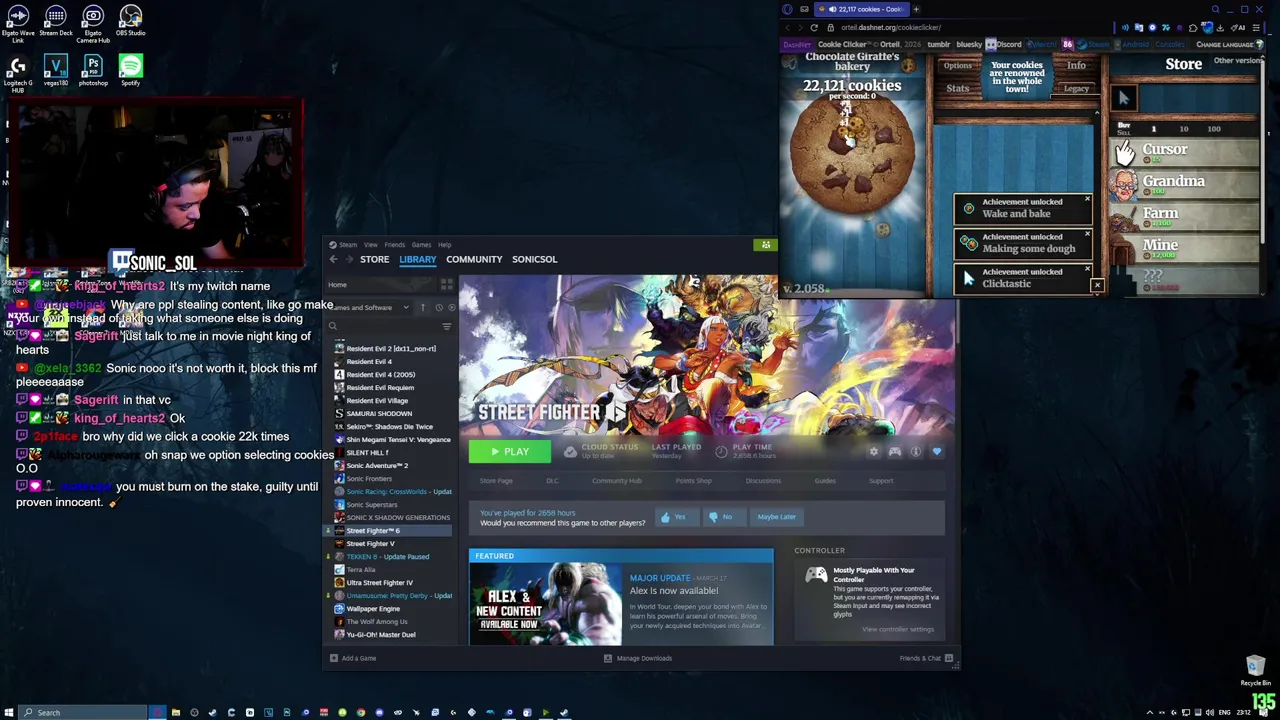Select buy quantity 100 in Cookie Clicker store
The height and width of the screenshot is (720, 1280).
click(x=1214, y=129)
